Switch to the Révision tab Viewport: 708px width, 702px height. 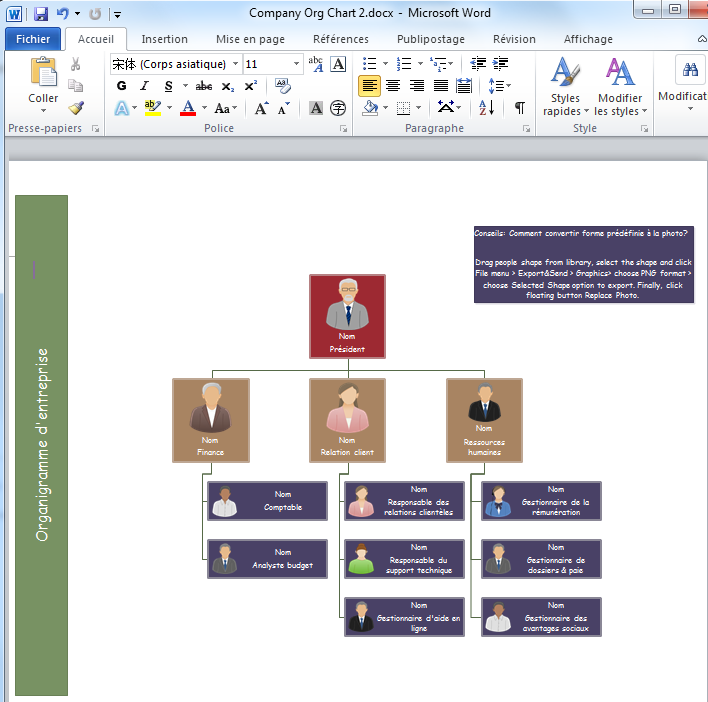pos(514,39)
